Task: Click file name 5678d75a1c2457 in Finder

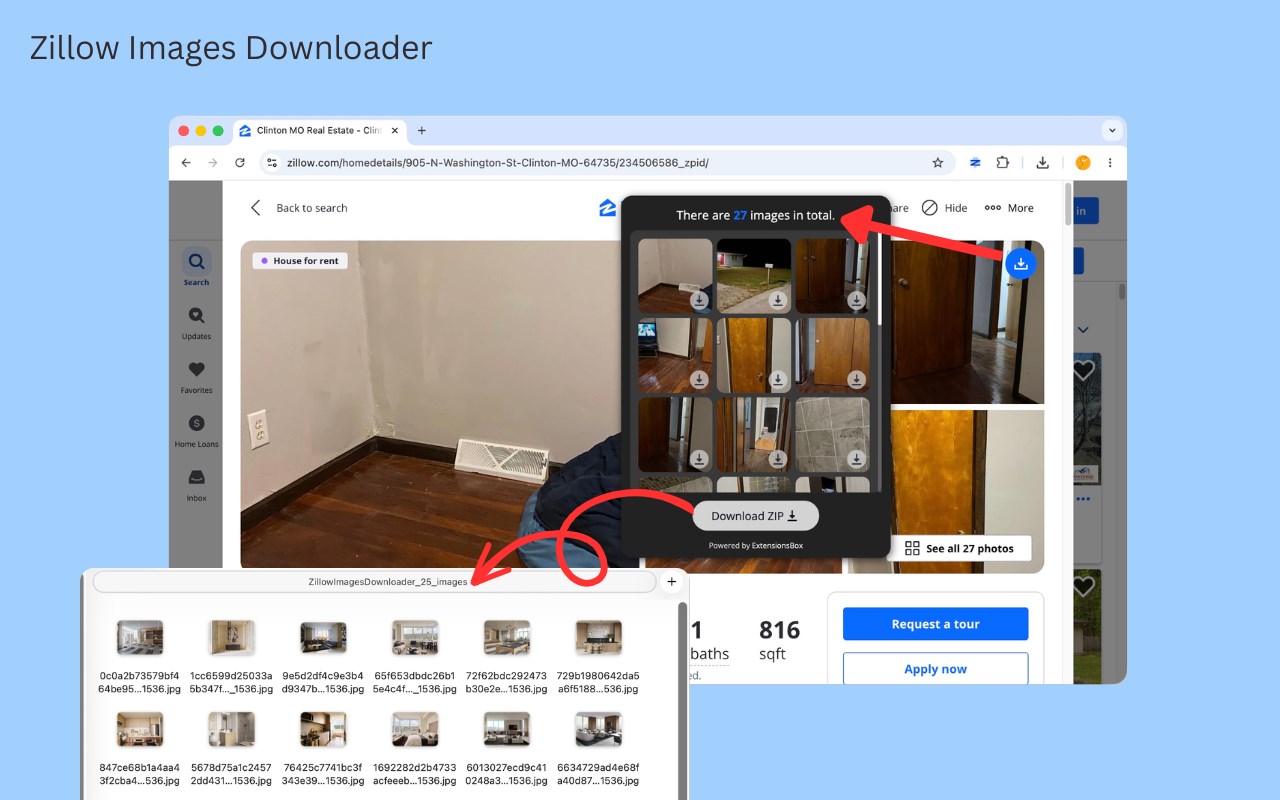Action: click(232, 774)
